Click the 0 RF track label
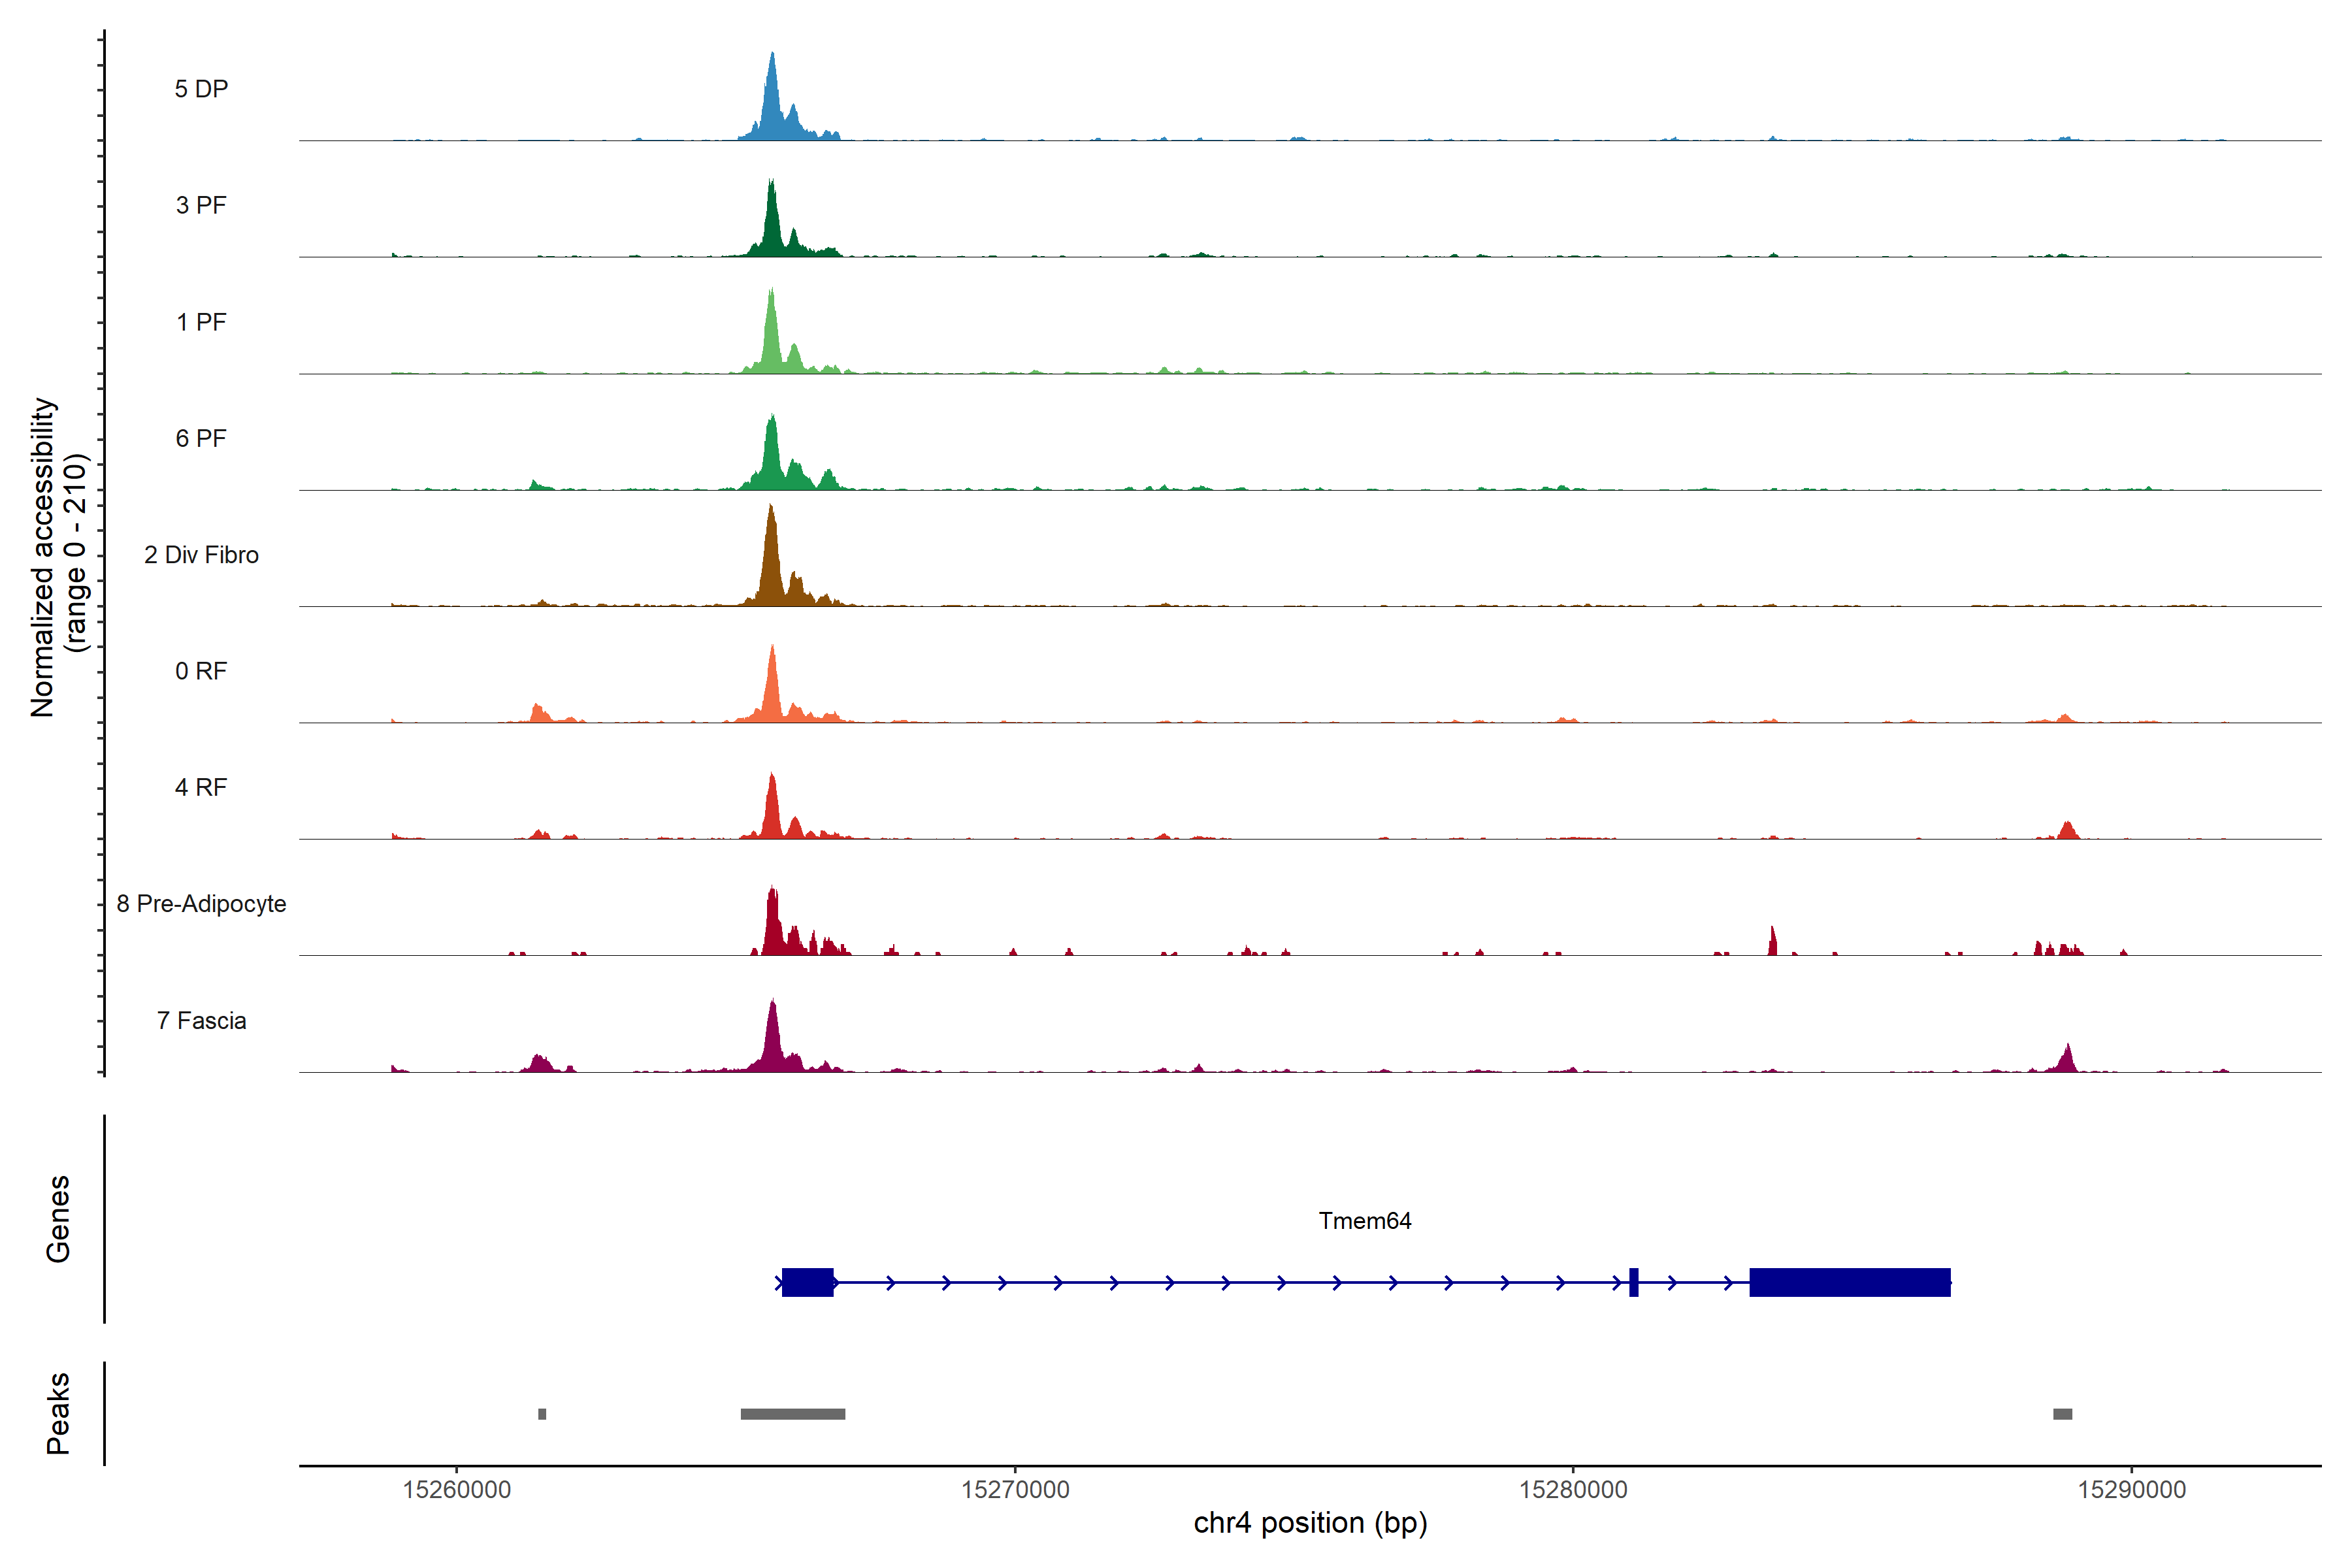Screen dimensions: 2352x1568 point(201,671)
